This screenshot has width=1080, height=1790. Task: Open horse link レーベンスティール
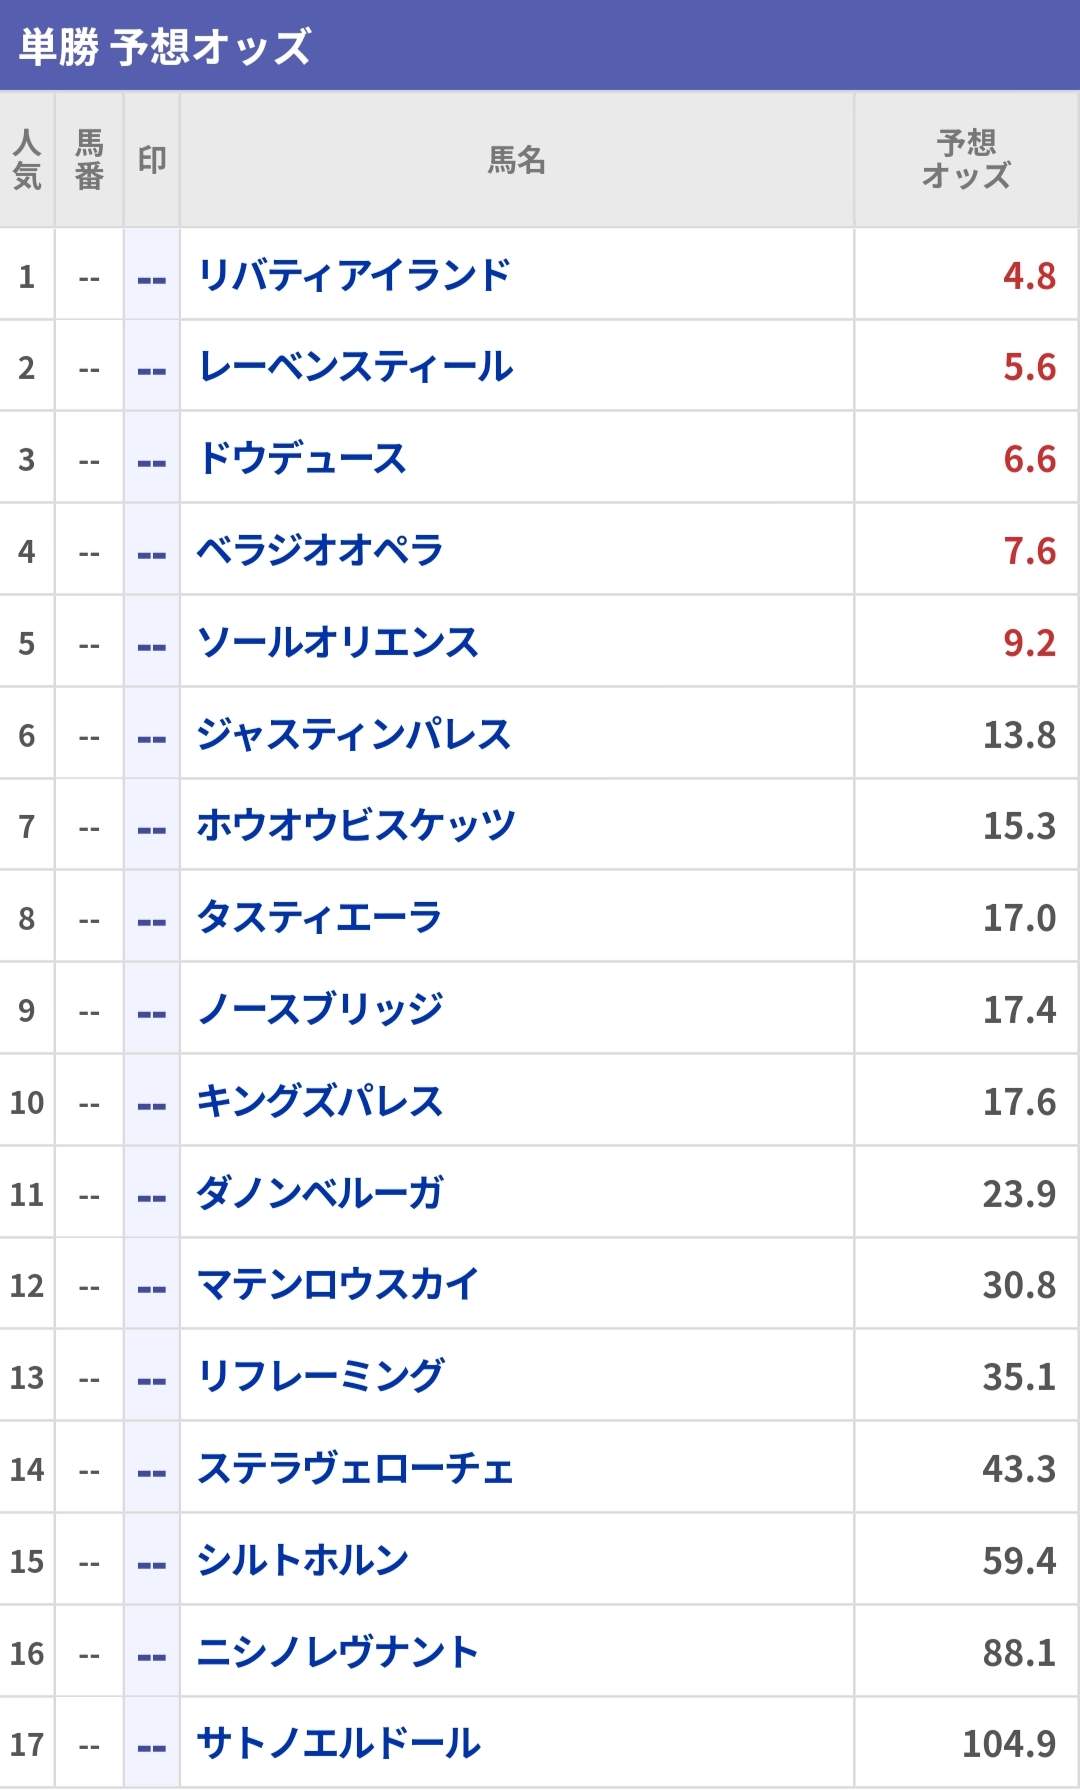tap(355, 367)
